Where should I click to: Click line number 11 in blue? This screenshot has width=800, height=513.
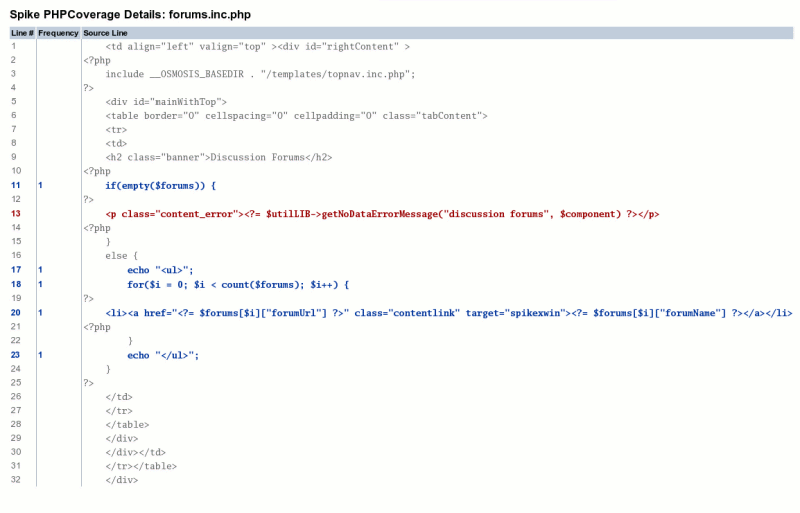16,185
